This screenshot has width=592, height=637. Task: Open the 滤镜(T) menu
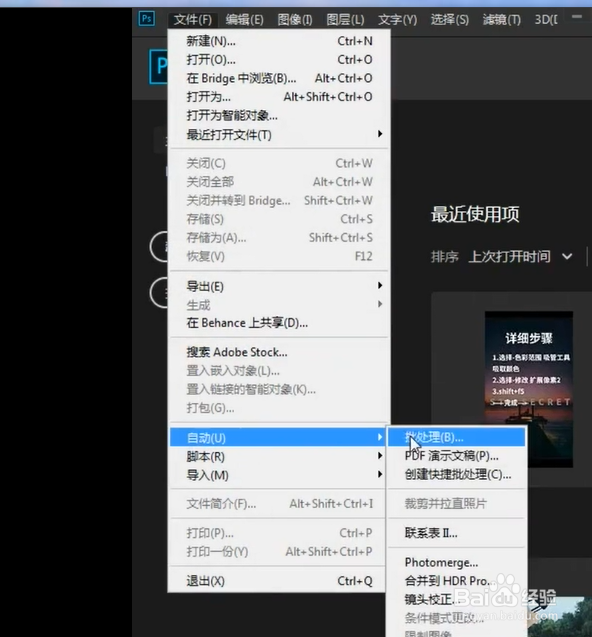[x=501, y=20]
